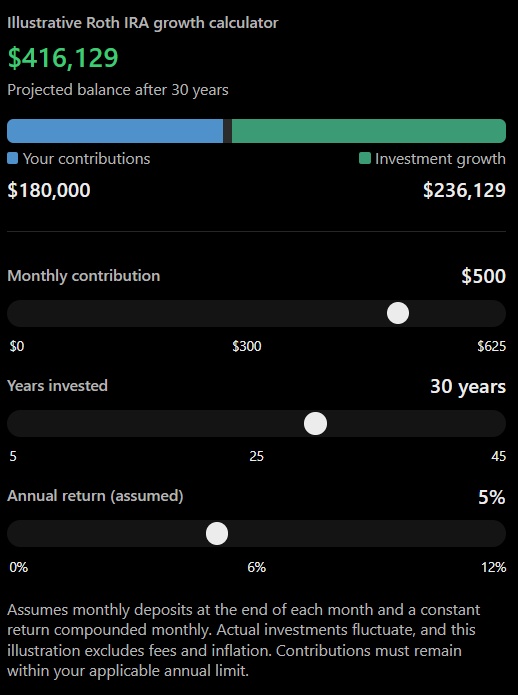Click the $180,000 contributions amount
Image resolution: width=518 pixels, height=695 pixels.
[x=49, y=190]
